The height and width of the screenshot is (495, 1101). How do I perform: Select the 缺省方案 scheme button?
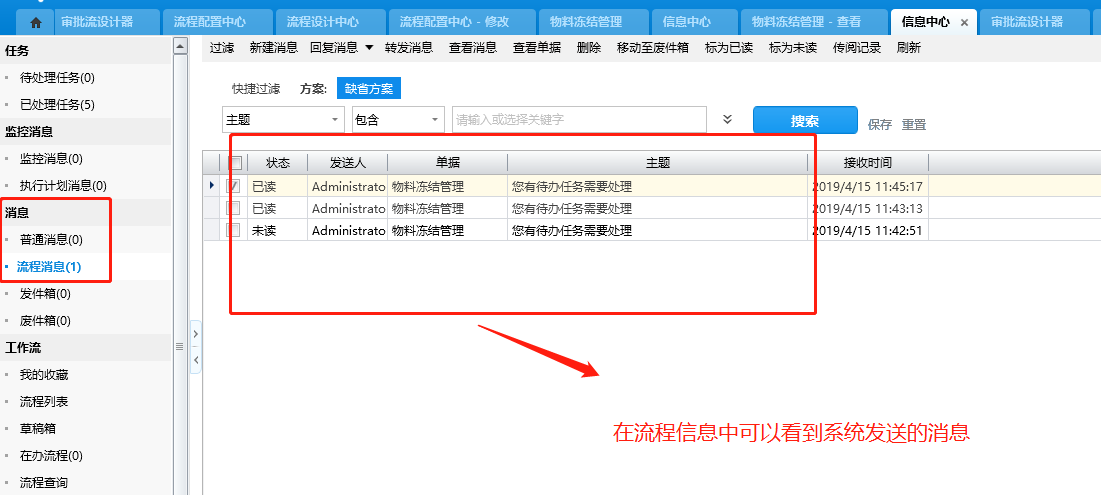(x=369, y=88)
